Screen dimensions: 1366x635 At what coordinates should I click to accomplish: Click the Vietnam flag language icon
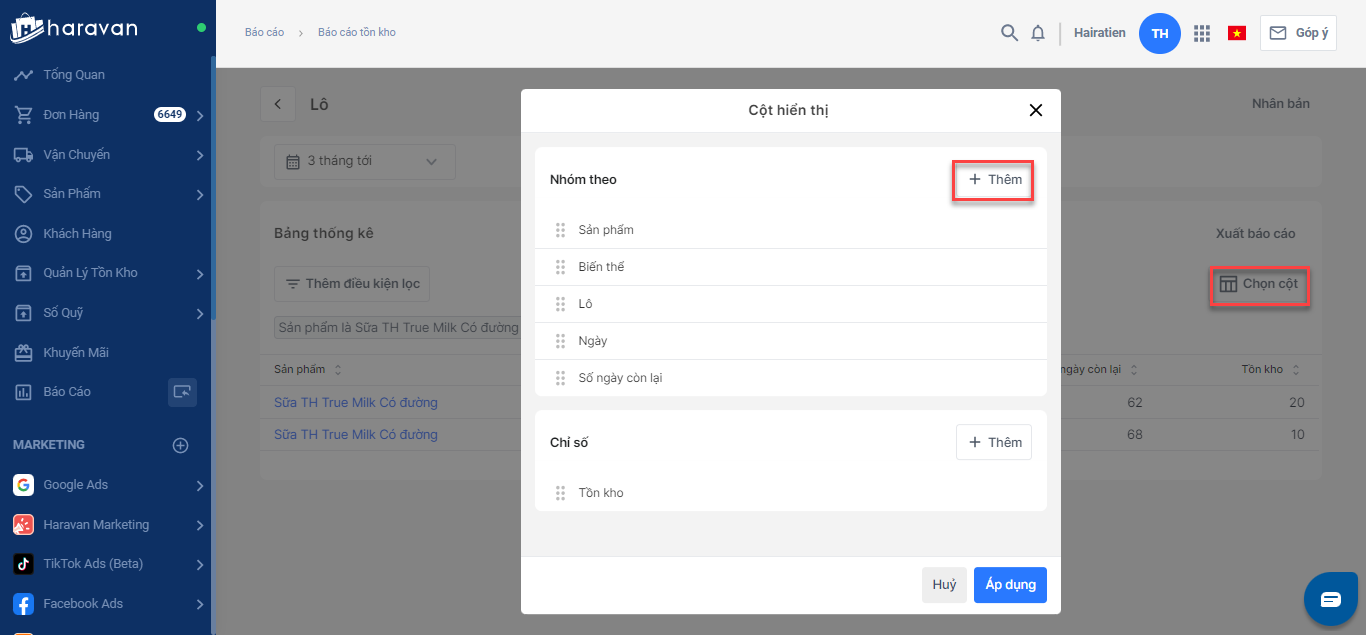tap(1237, 33)
